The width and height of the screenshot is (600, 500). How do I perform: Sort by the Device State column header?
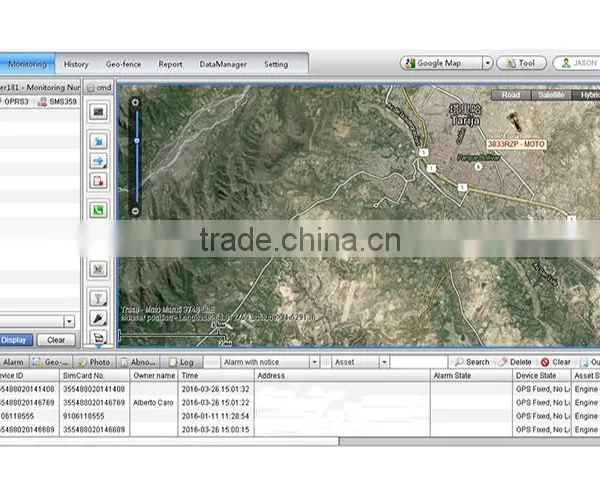pyautogui.click(x=541, y=376)
